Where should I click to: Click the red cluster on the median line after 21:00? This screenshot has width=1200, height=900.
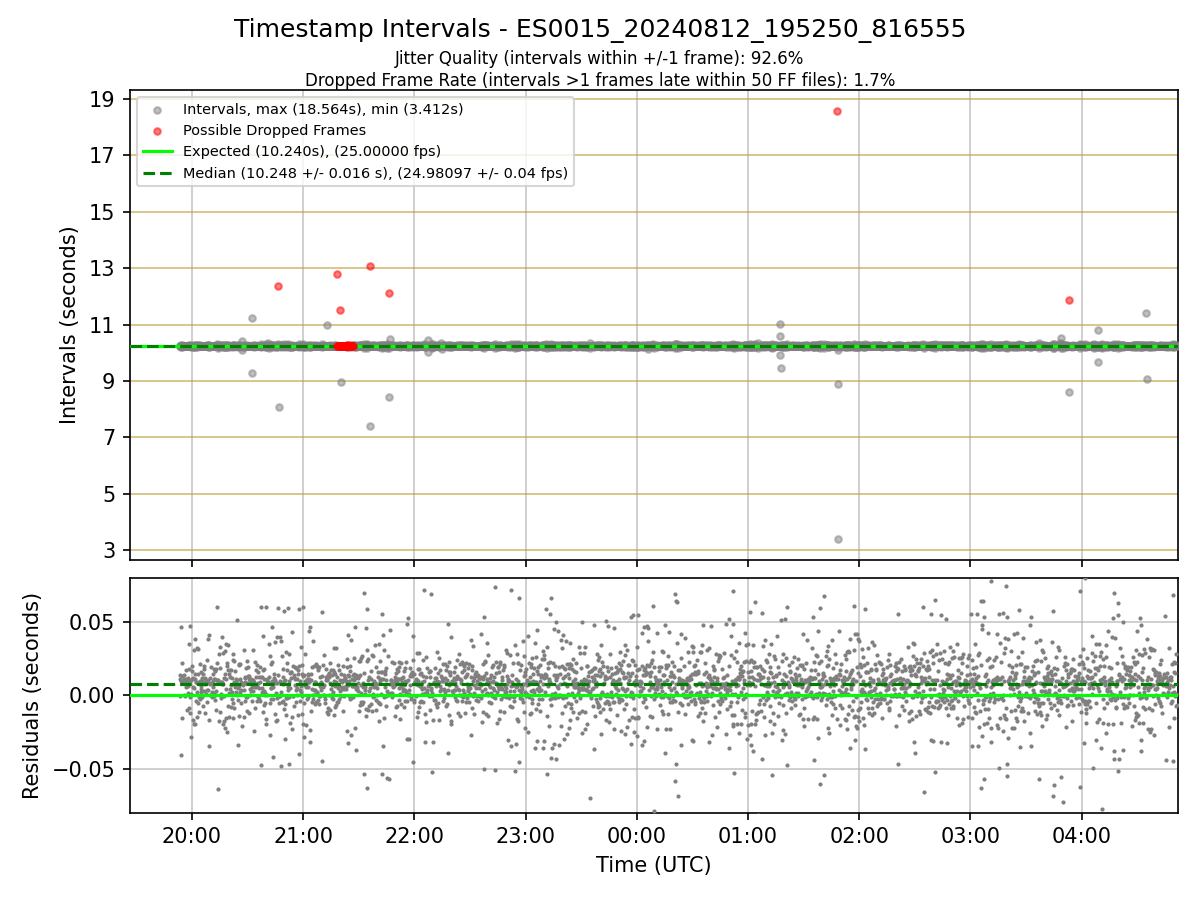click(345, 346)
